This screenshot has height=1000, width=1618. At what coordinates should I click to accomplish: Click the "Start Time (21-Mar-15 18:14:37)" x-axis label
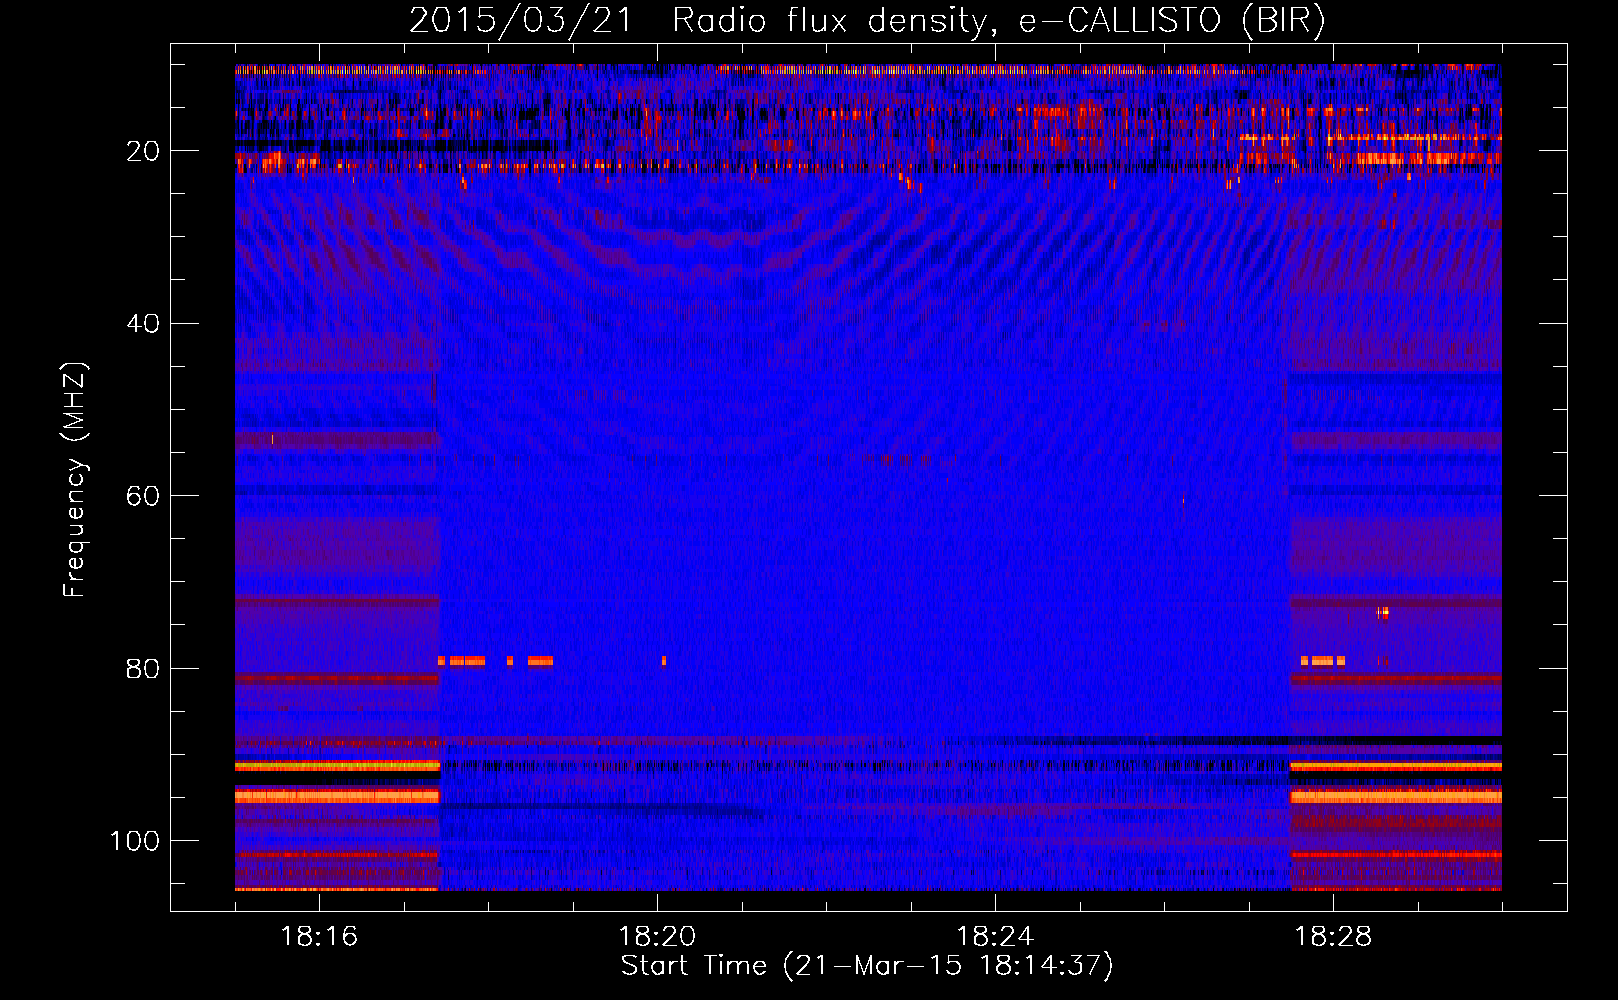[x=867, y=966]
